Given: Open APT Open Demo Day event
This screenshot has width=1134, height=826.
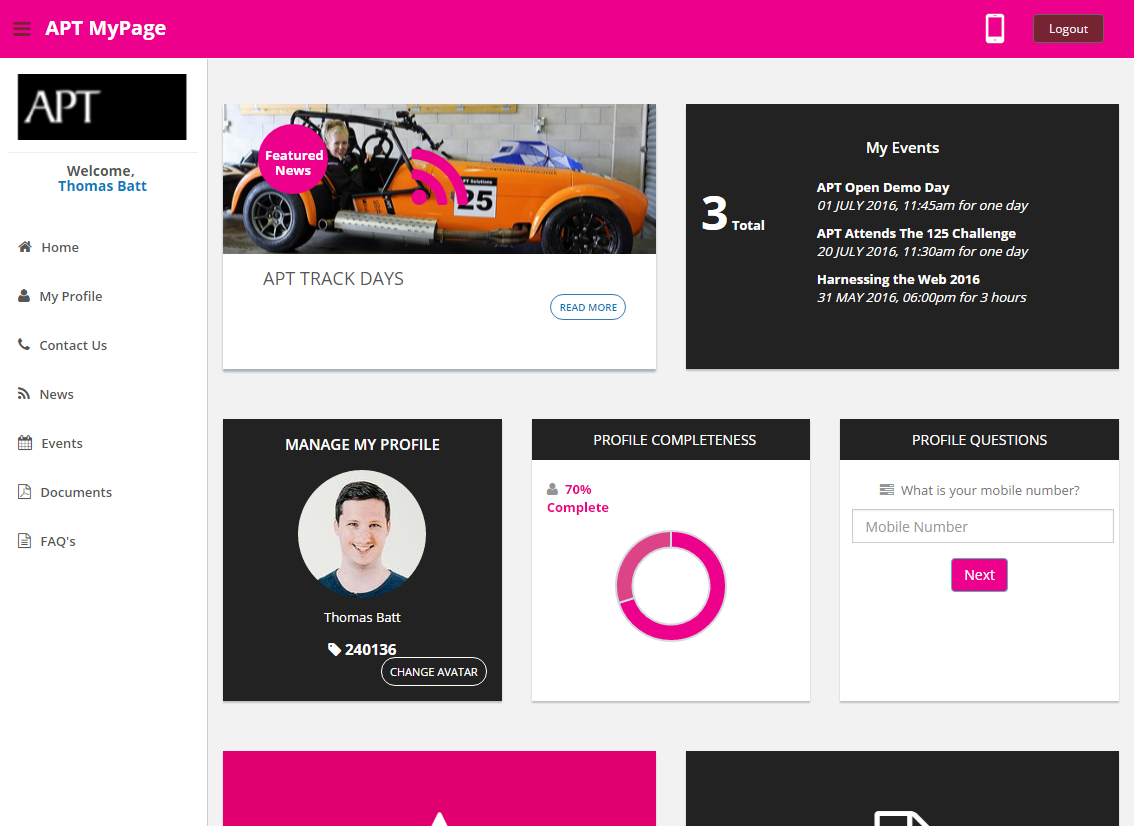Looking at the screenshot, I should coord(882,187).
